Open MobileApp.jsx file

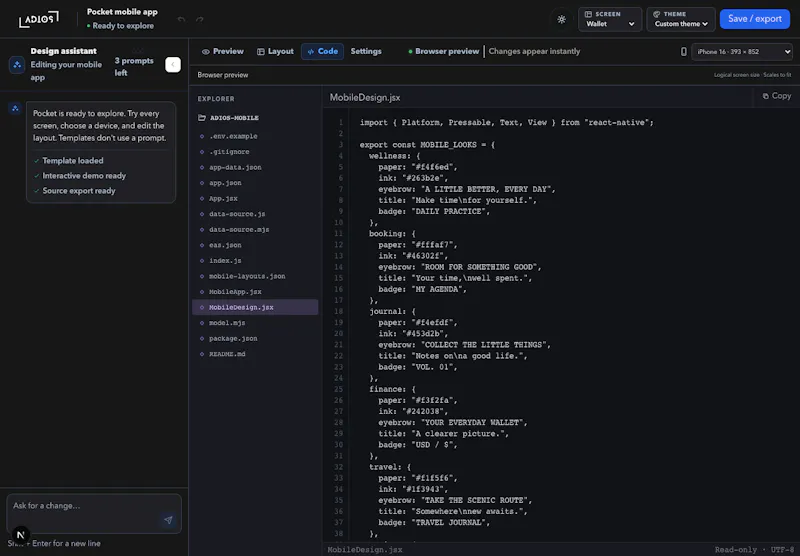tap(255, 292)
